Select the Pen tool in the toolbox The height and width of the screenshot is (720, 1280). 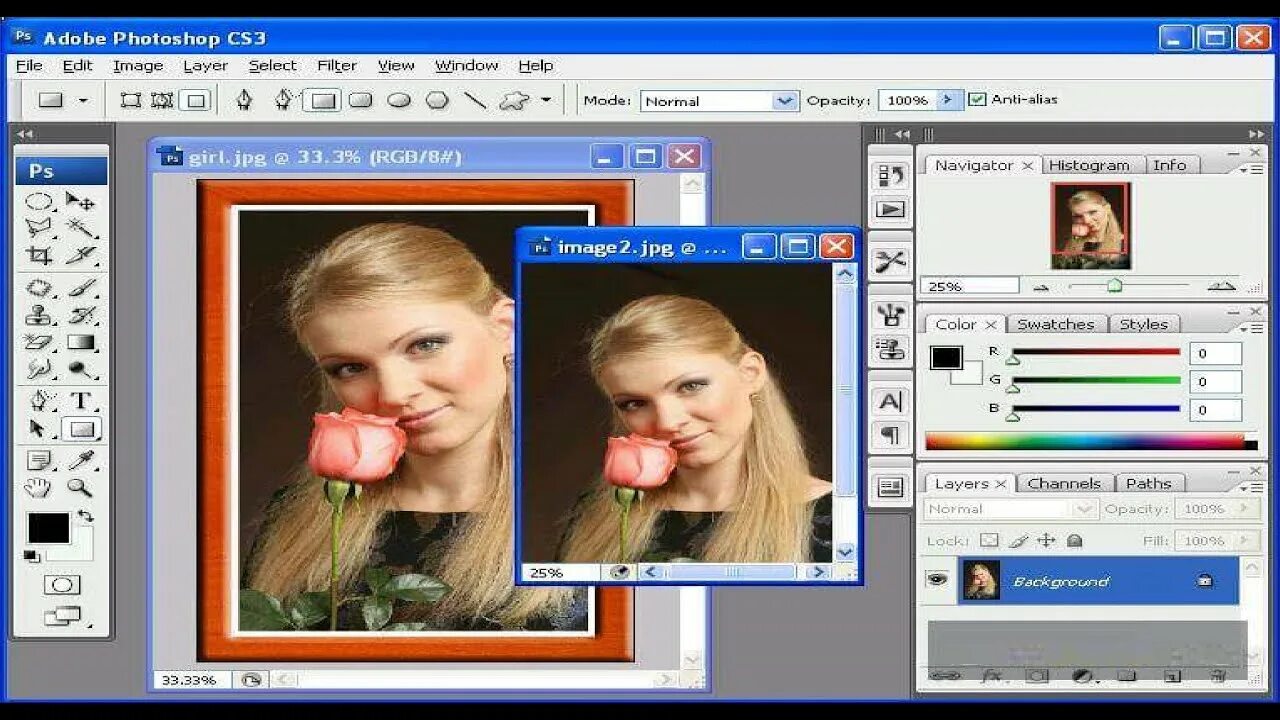39,402
